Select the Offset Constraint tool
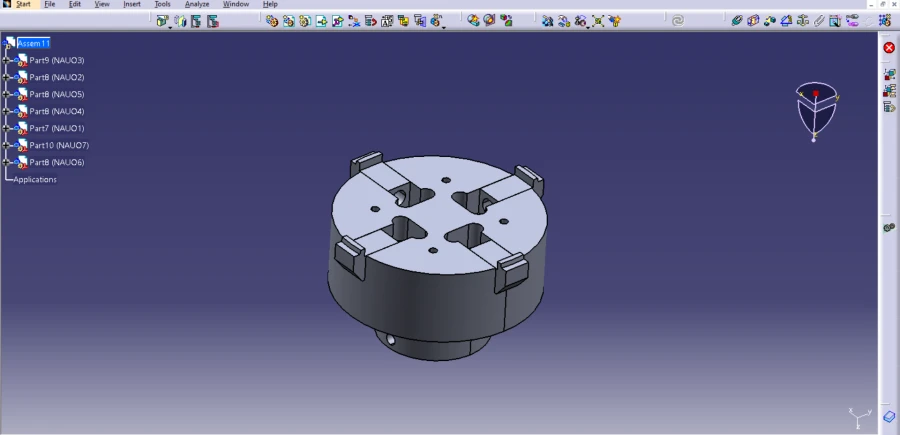Screen dimensions: 900x435 [x=770, y=21]
